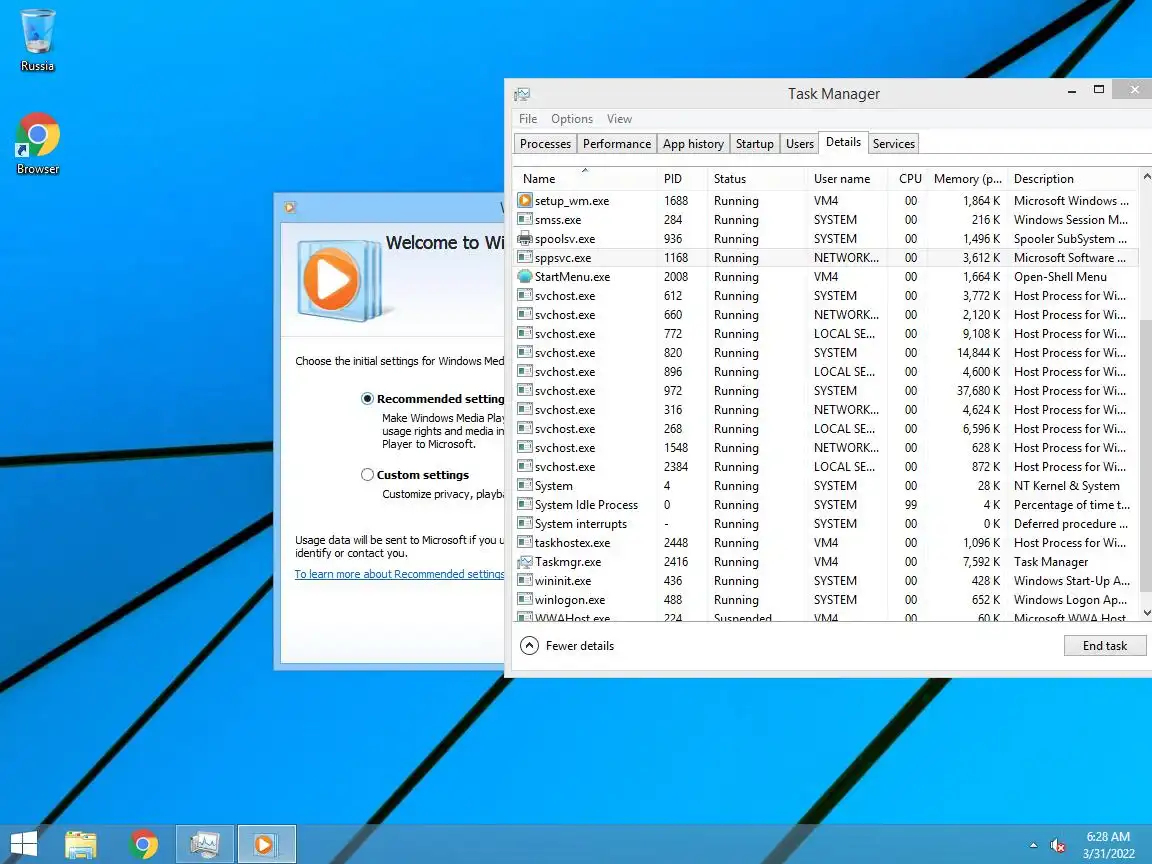This screenshot has width=1152, height=864.
Task: Select svchost.exe row with PID 972
Action: tap(826, 390)
